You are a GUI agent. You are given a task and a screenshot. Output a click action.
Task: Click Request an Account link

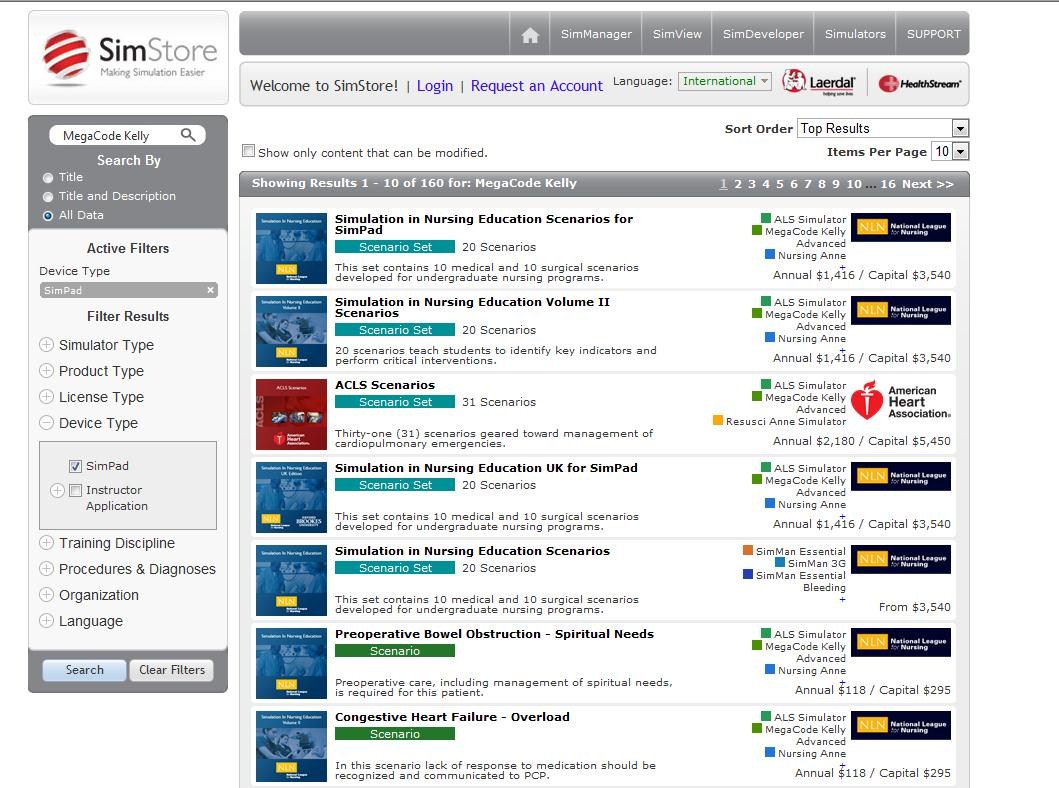pyautogui.click(x=537, y=86)
